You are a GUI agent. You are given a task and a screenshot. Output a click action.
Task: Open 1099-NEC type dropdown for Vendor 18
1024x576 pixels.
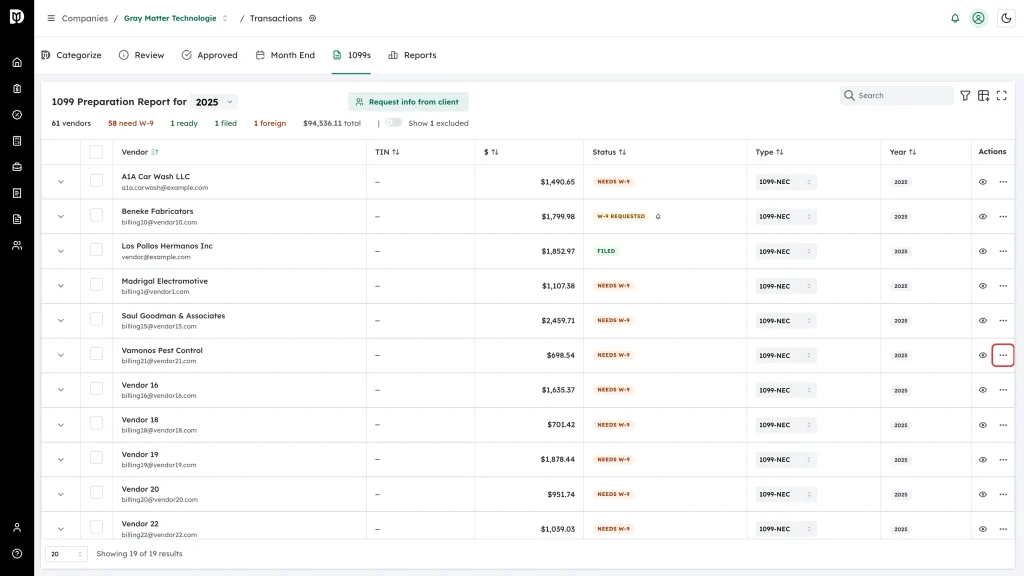[x=786, y=424]
